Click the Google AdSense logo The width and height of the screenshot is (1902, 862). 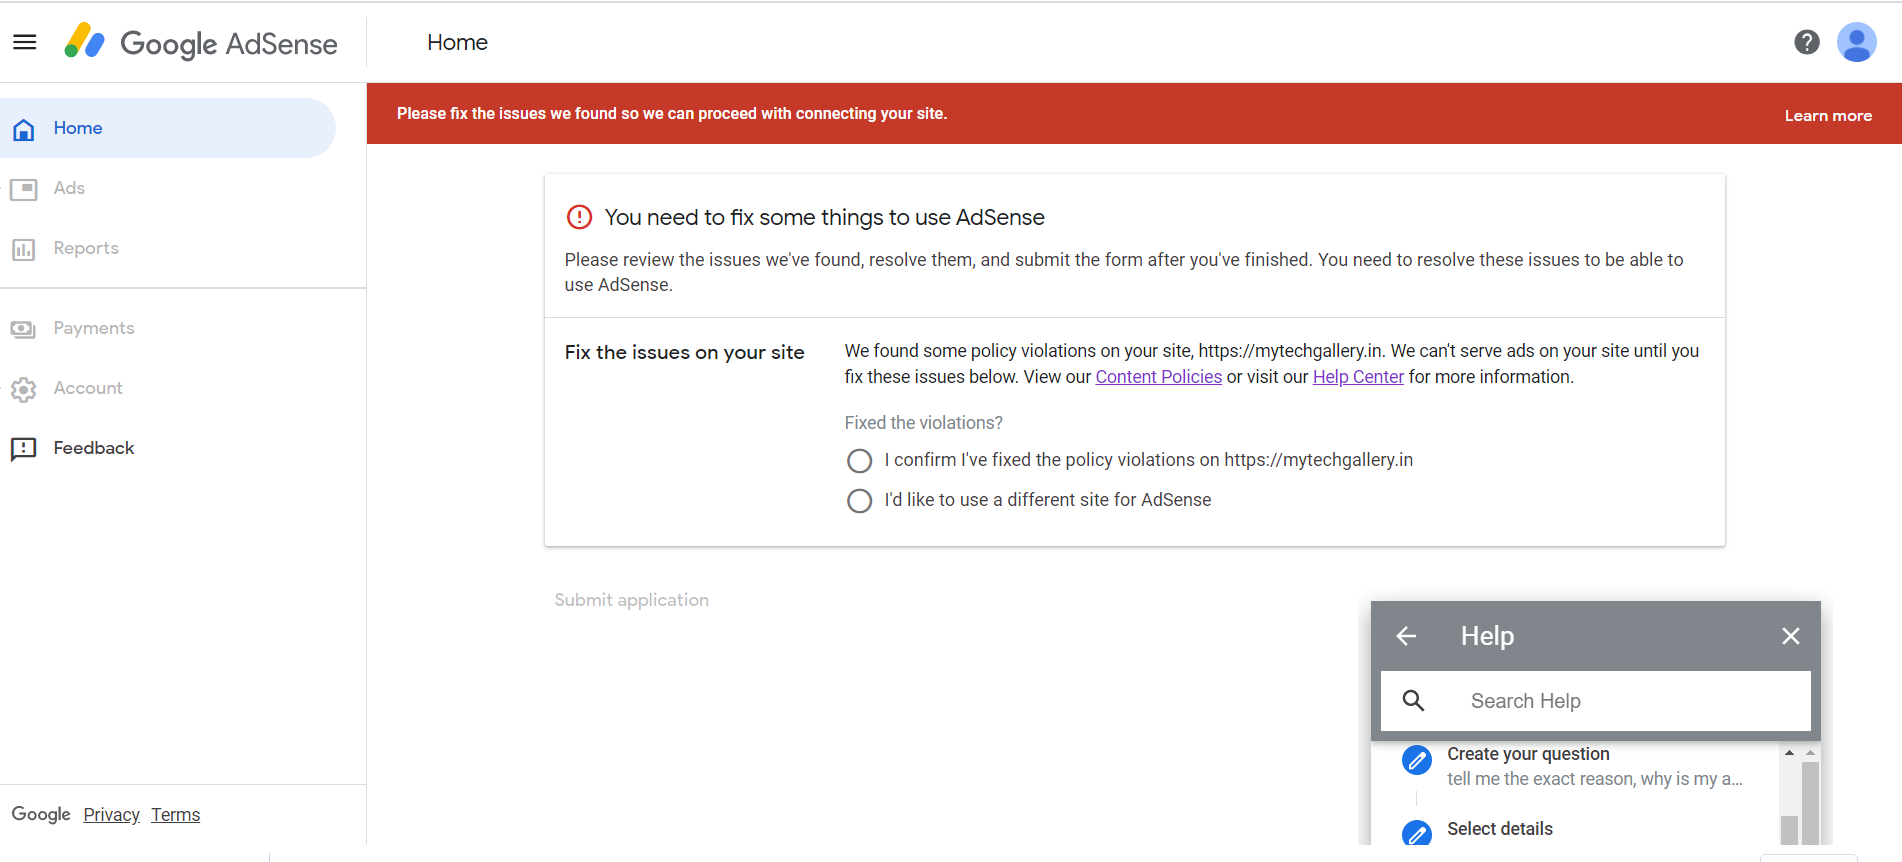pos(201,43)
